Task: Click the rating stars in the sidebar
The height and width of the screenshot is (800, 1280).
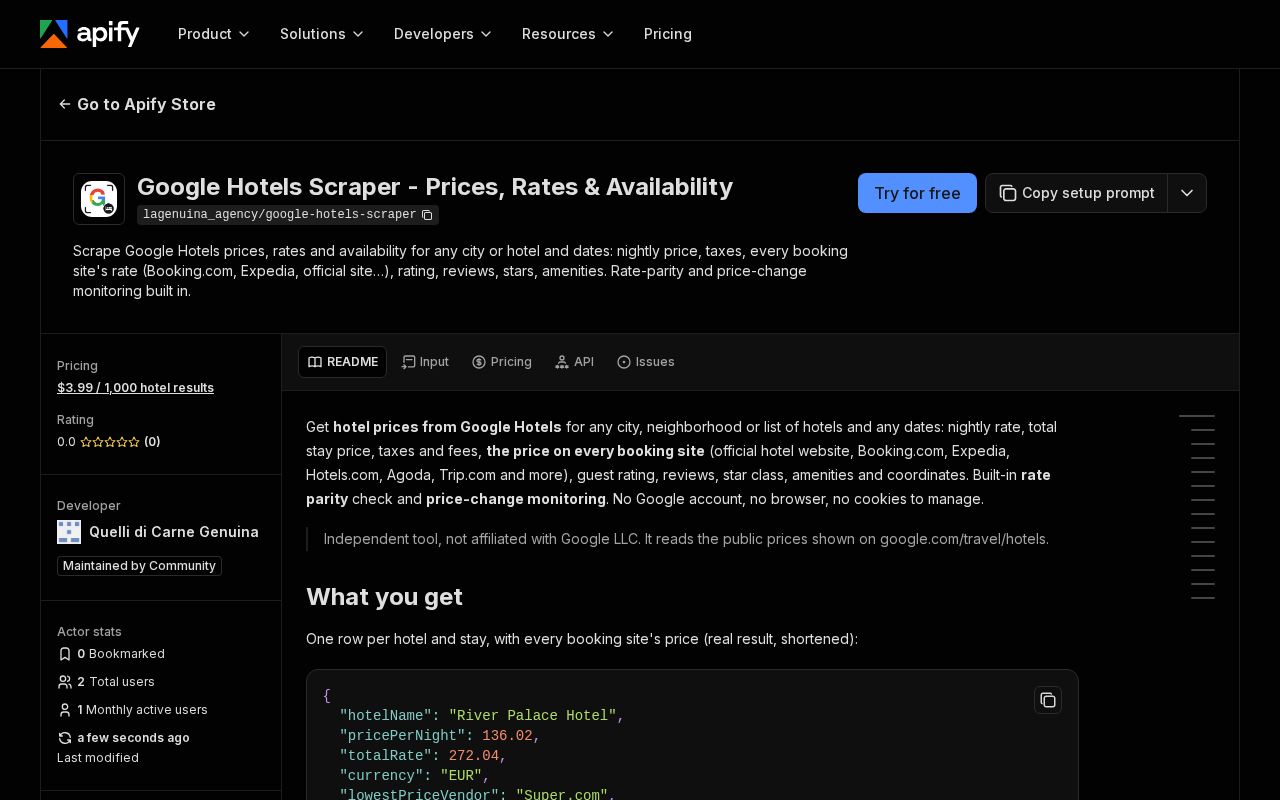Action: tap(110, 442)
